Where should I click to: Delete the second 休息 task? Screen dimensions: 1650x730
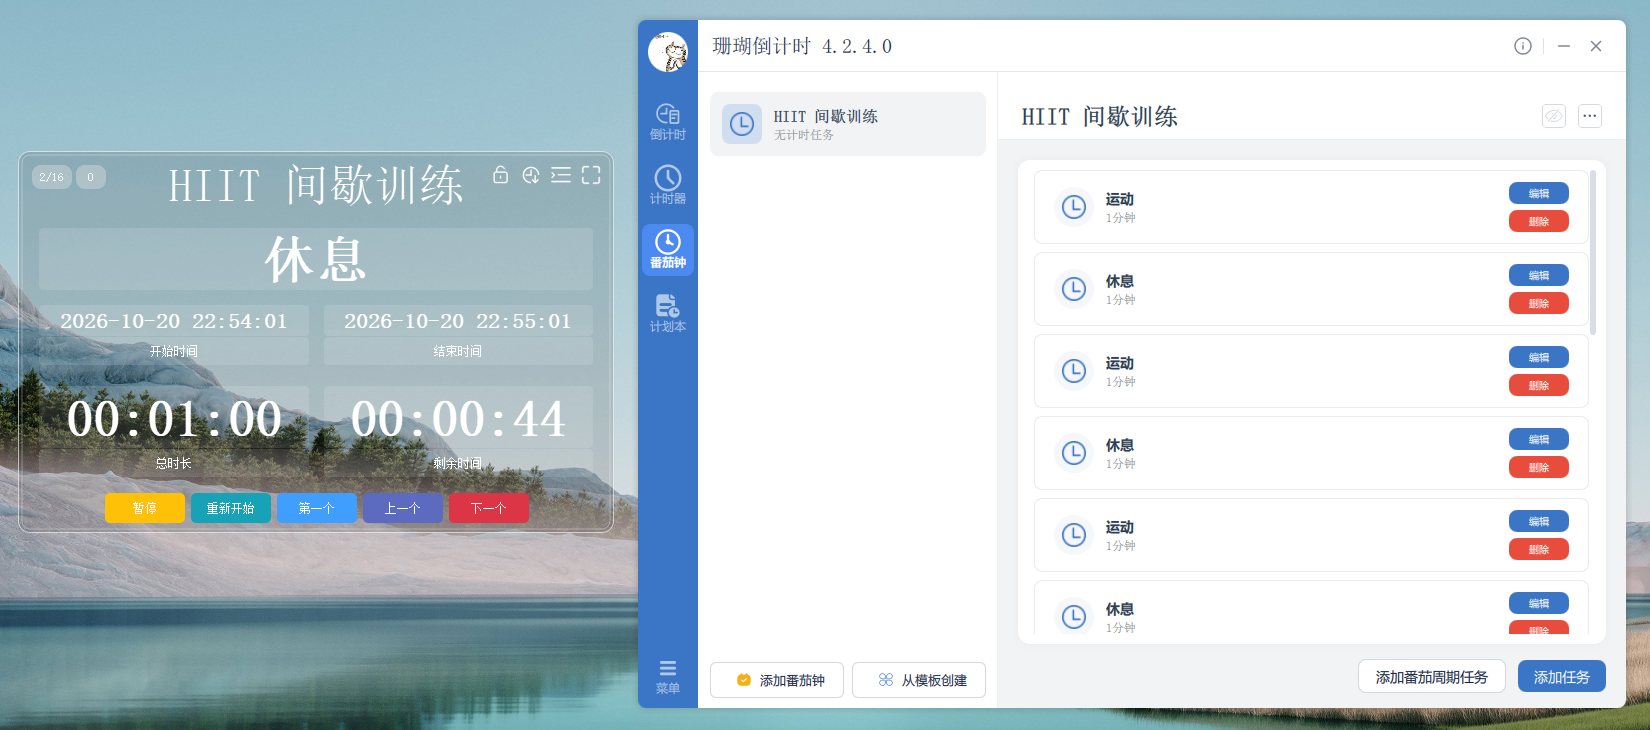[x=1539, y=467]
